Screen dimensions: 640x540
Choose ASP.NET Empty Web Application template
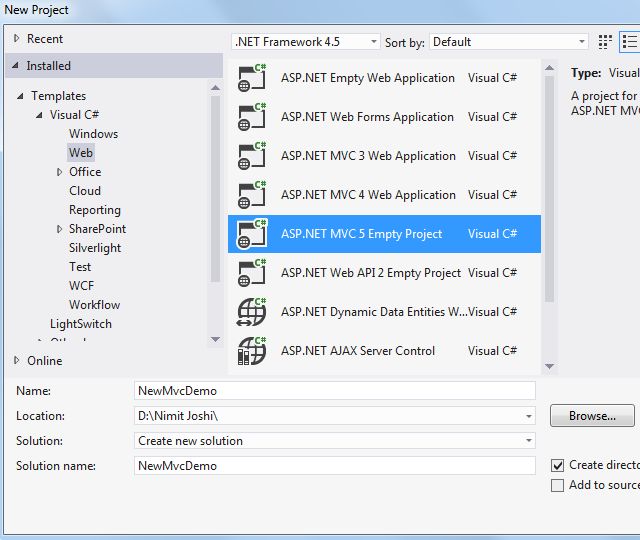[384, 78]
